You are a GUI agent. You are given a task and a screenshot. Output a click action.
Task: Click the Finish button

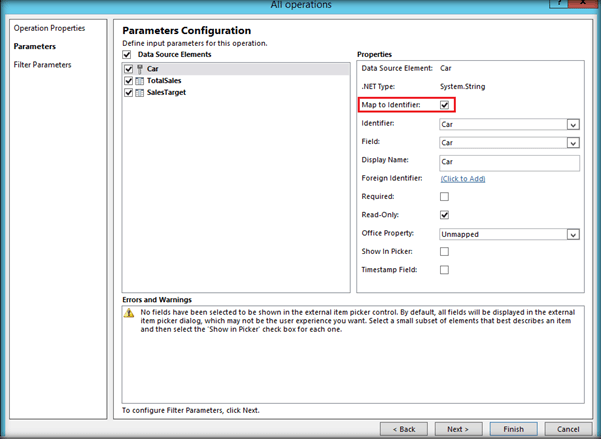pos(513,429)
